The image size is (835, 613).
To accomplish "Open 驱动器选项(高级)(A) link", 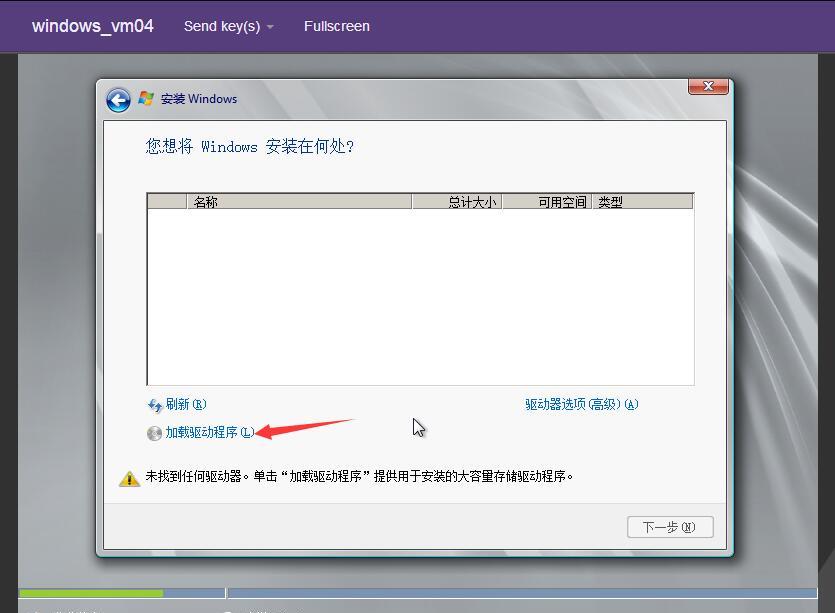I will point(582,404).
